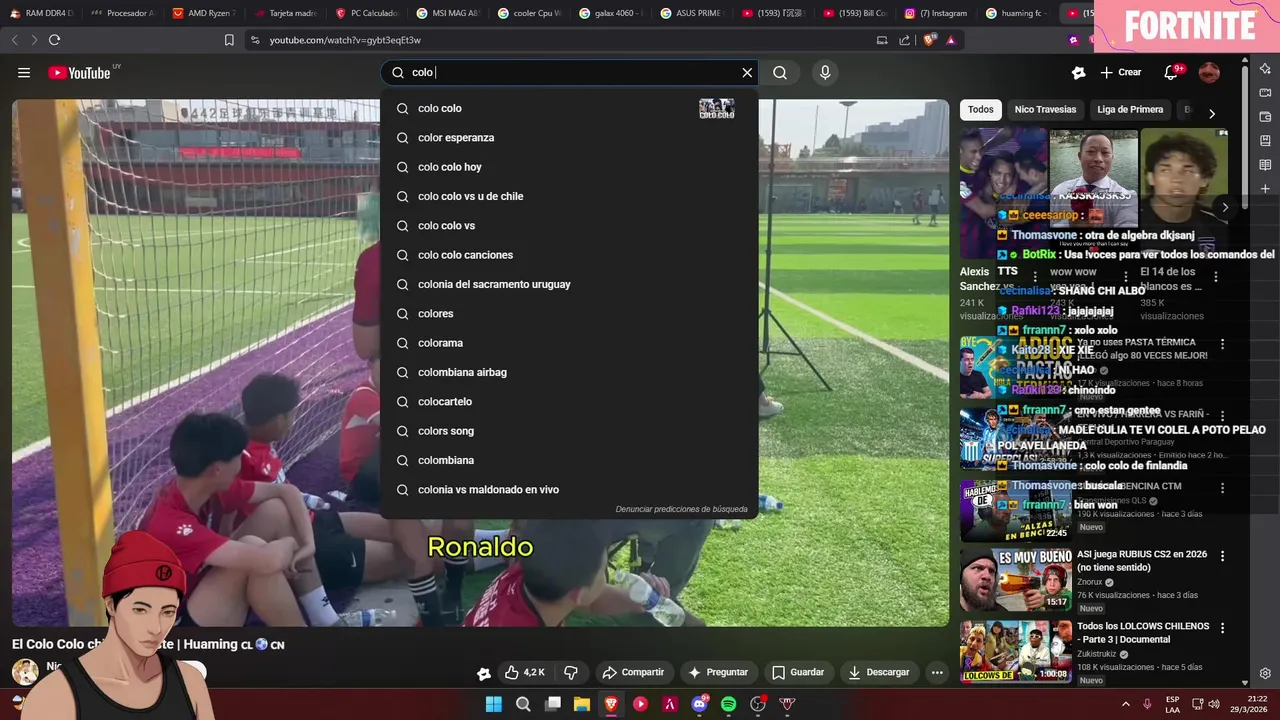Open menu for "ASI juega RUBIUS CS2" video
Screen dimensions: 1280x720
(x=1222, y=556)
